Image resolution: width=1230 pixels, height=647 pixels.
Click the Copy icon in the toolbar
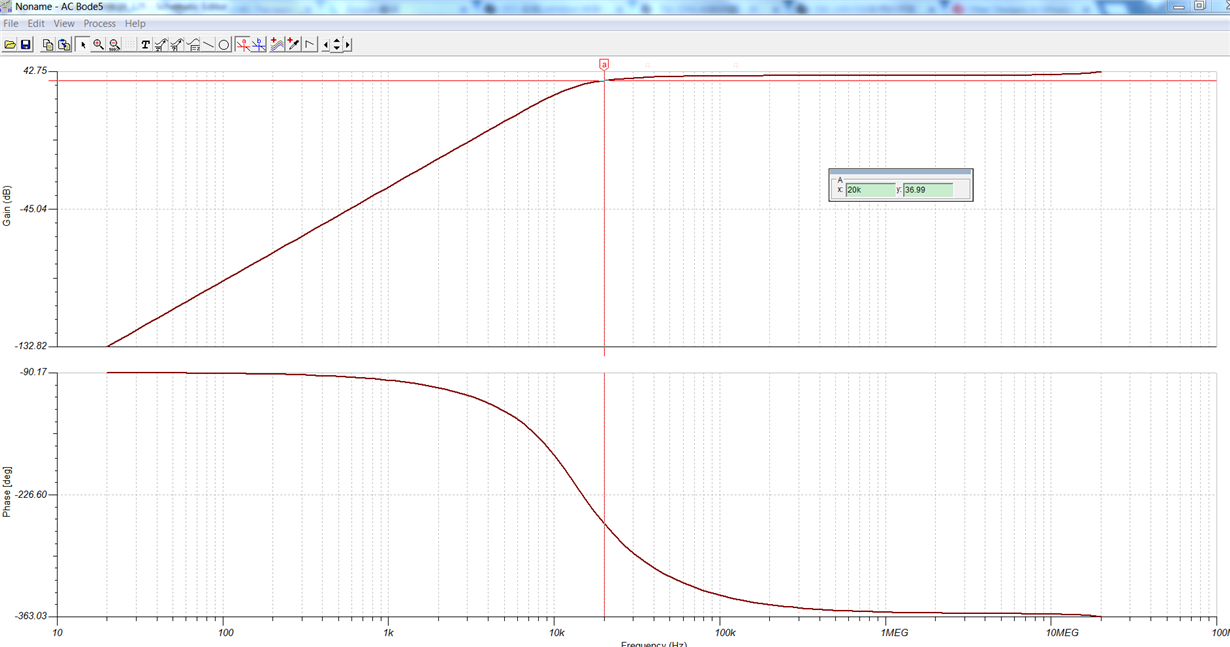coord(48,45)
